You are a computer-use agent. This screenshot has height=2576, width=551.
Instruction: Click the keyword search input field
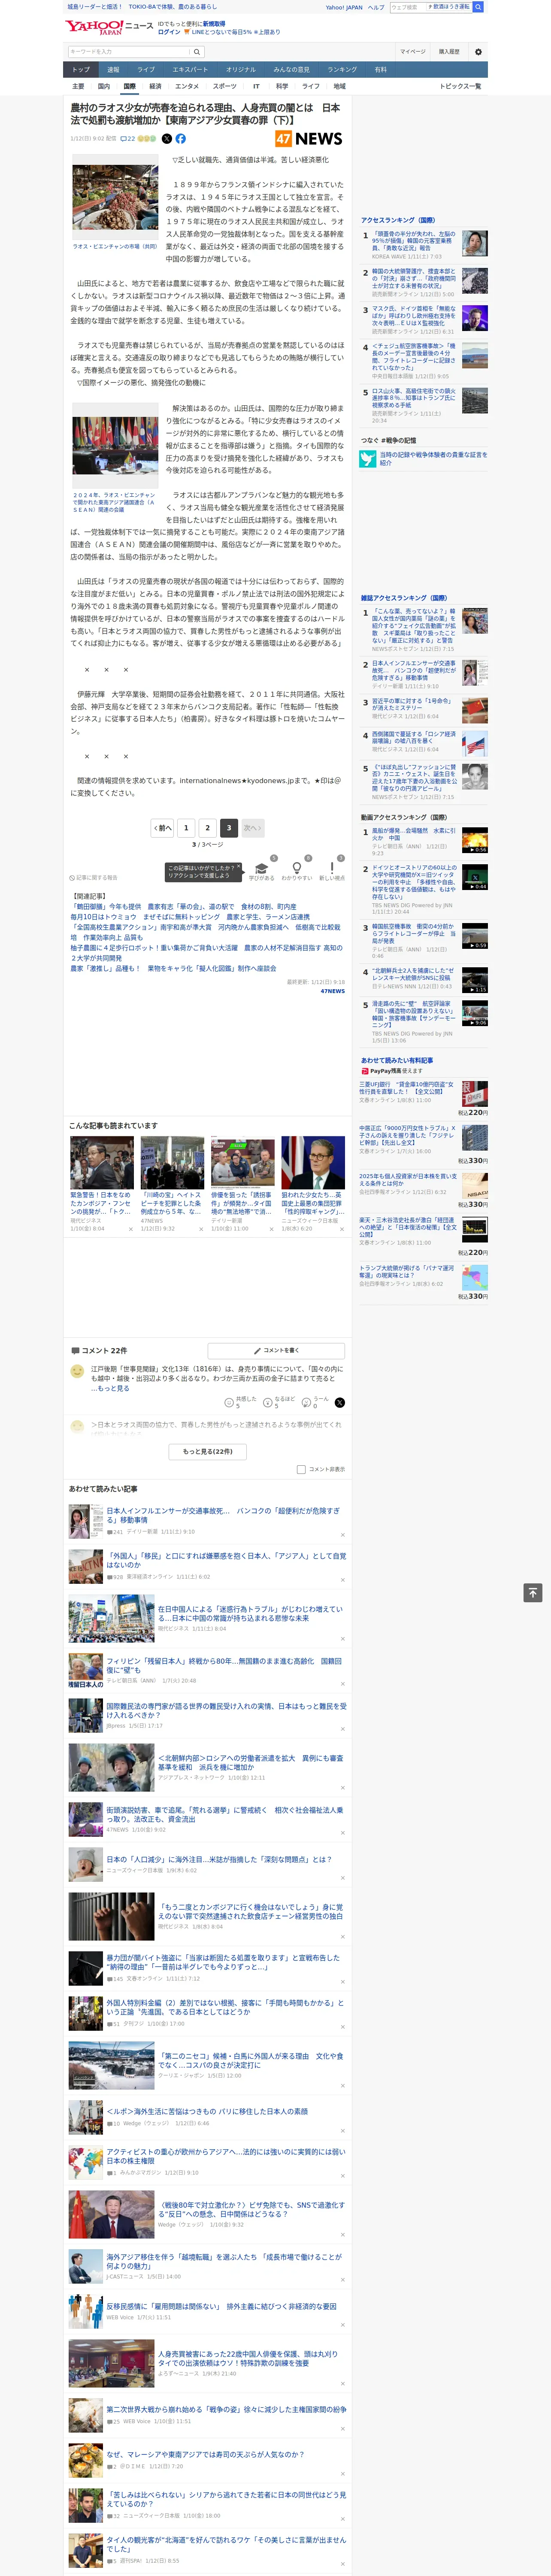129,52
